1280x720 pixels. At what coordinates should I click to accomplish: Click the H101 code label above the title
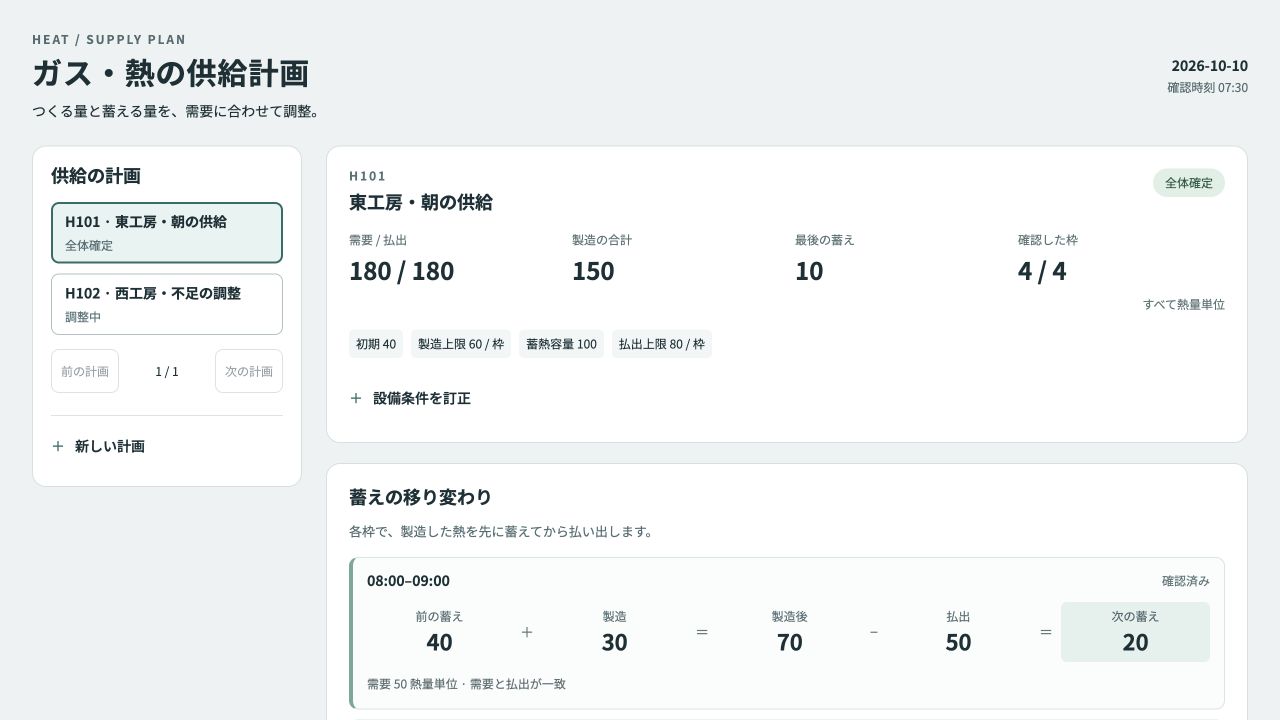tap(367, 176)
